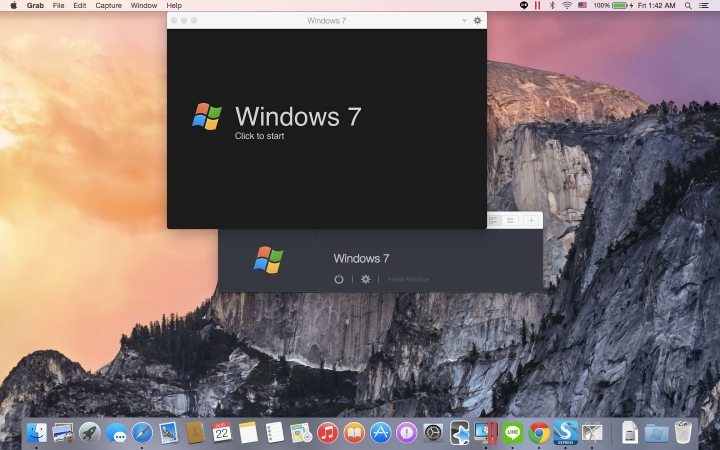This screenshot has height=450, width=720.
Task: Open the gear configuration icon in Control Center
Action: click(366, 279)
